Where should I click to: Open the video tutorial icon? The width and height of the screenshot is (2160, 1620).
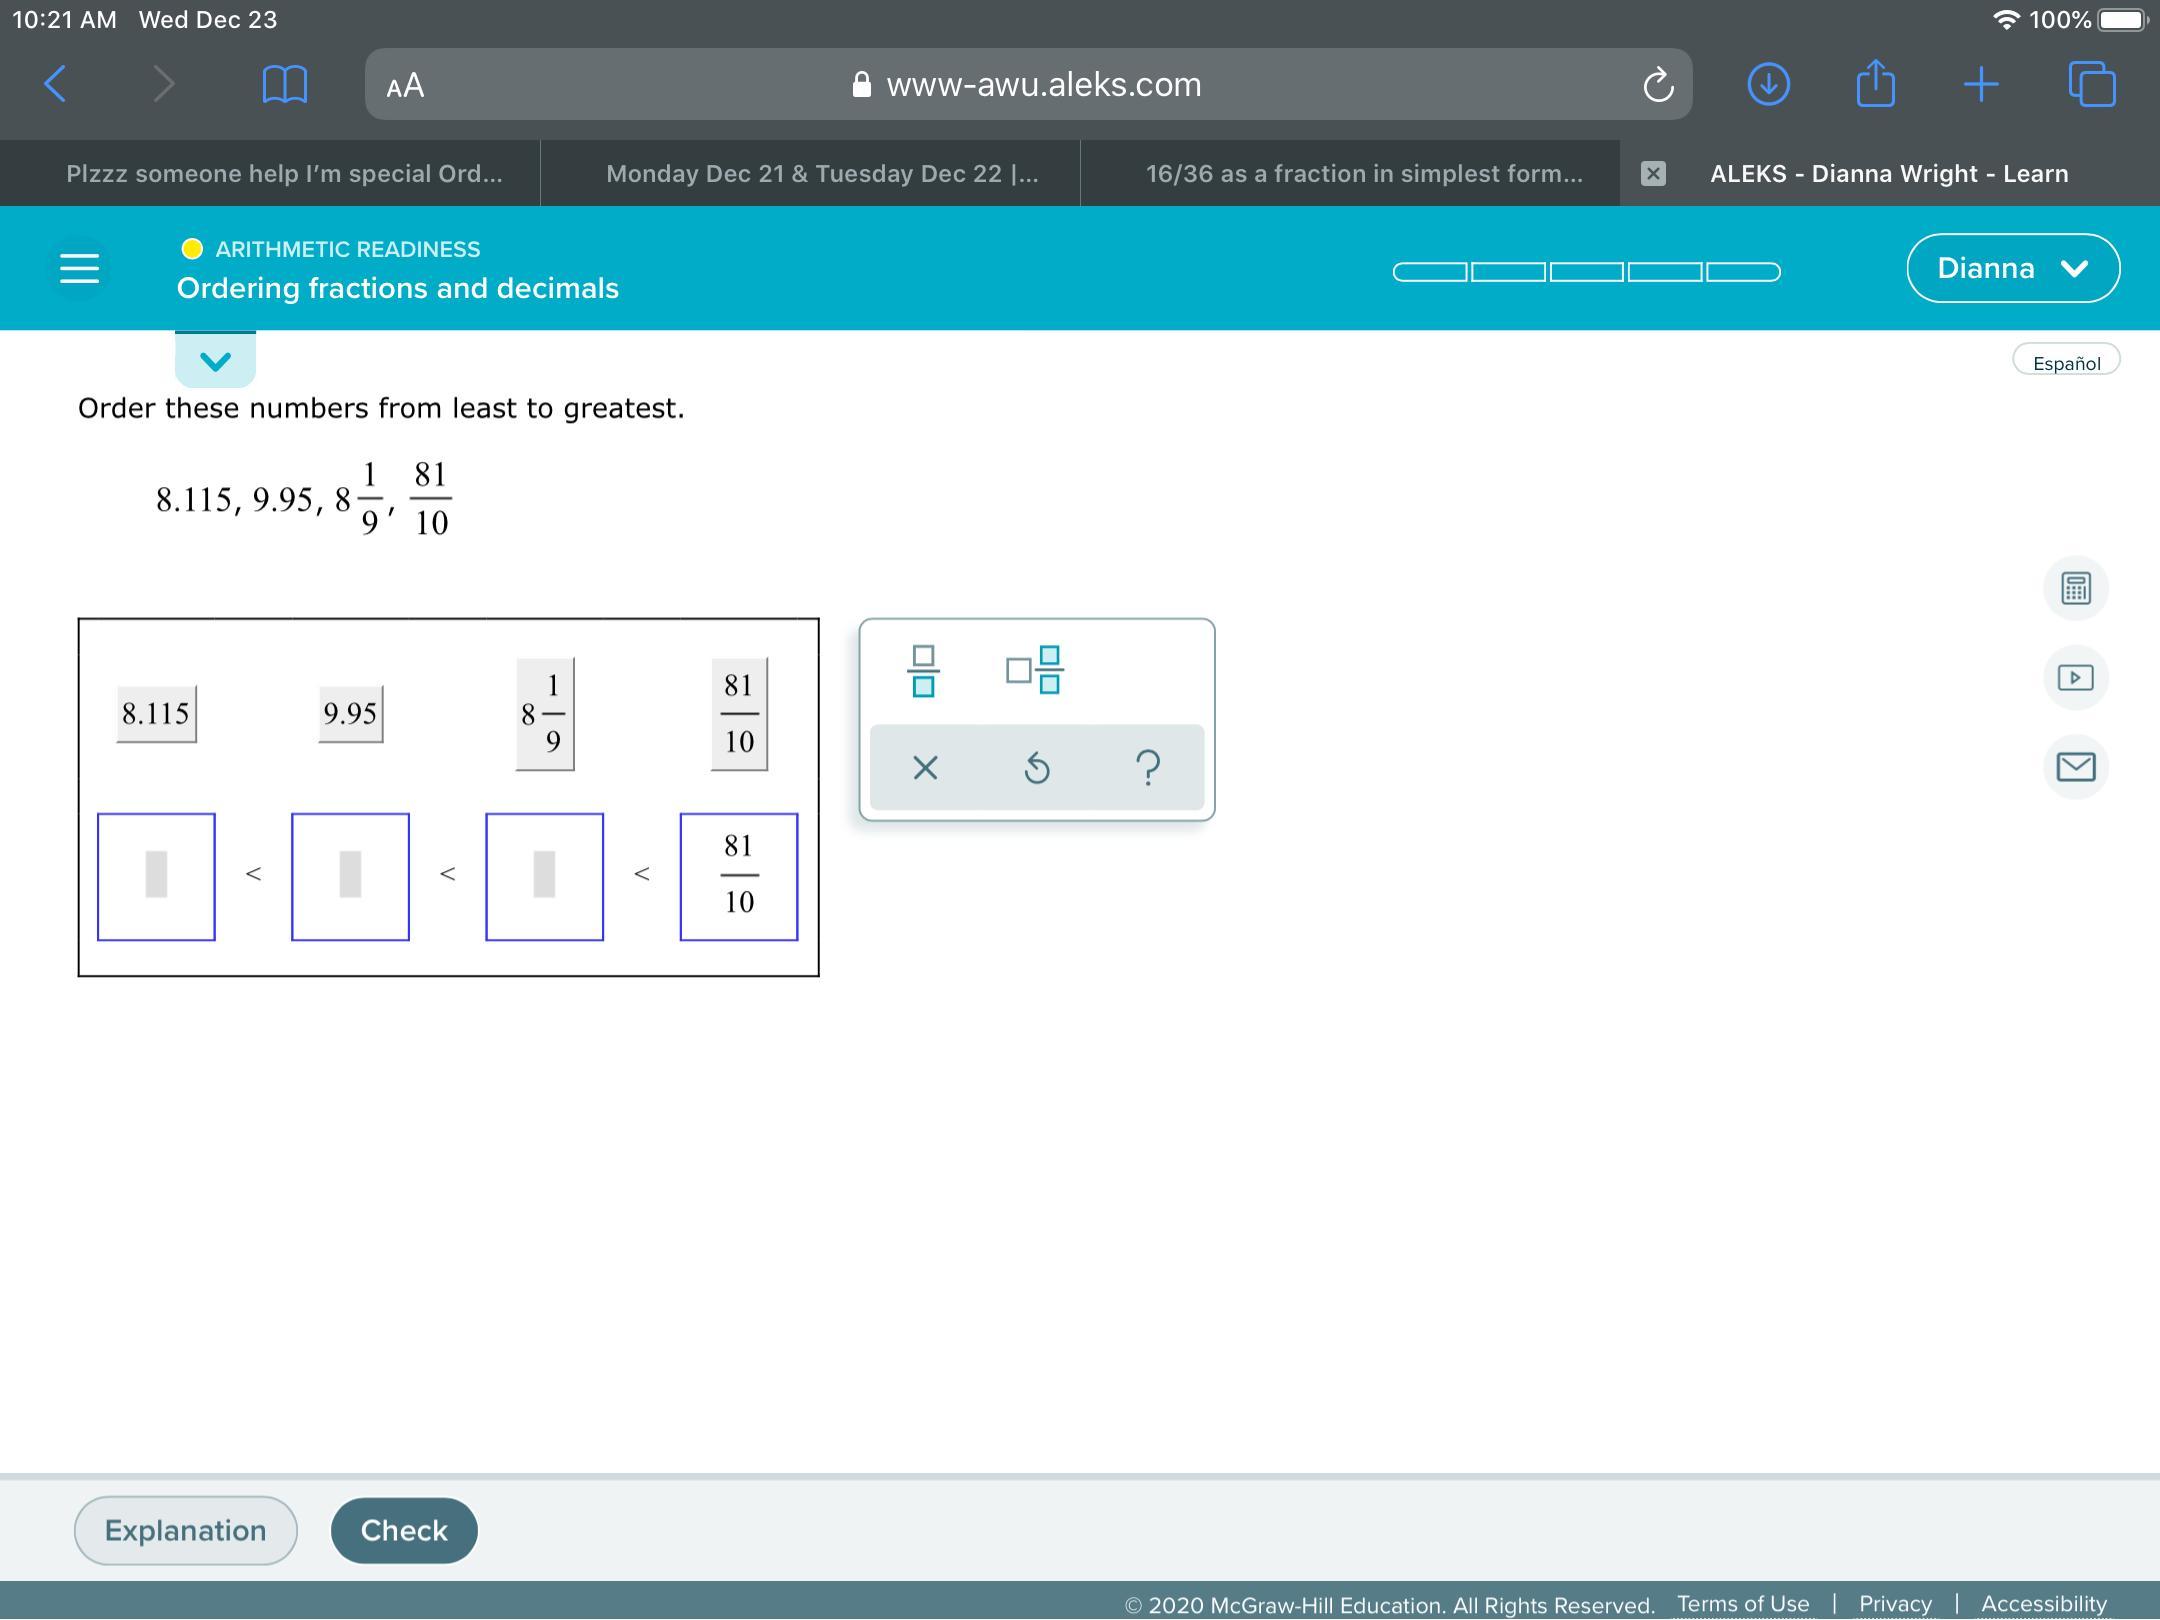pos(2075,678)
